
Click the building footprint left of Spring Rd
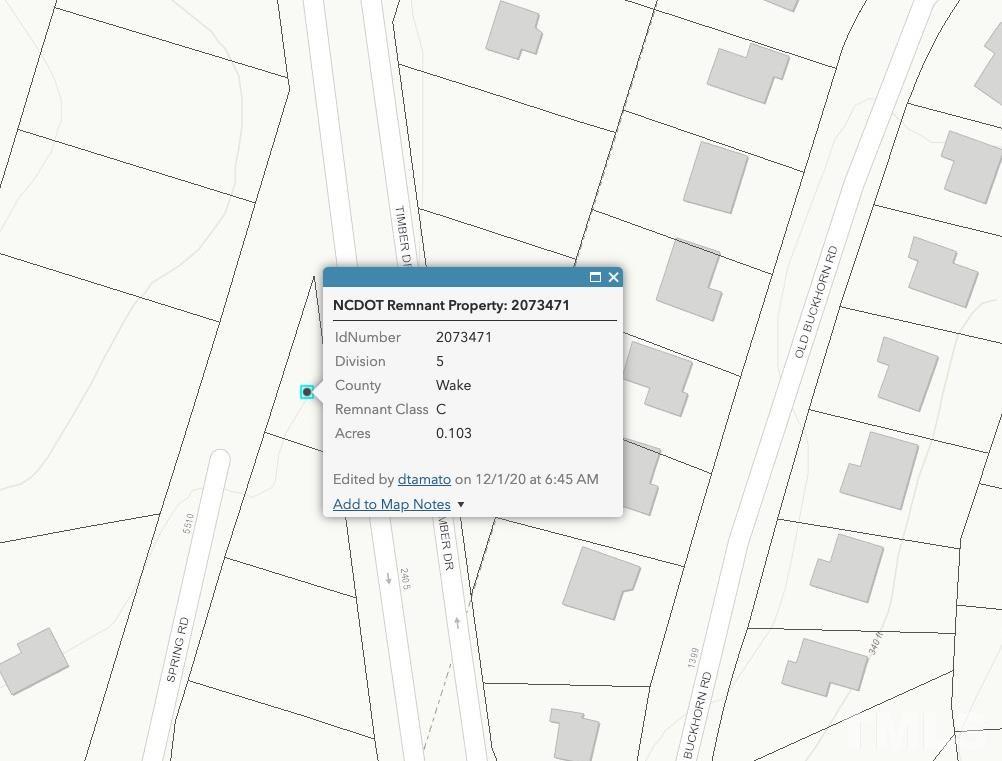(34, 661)
